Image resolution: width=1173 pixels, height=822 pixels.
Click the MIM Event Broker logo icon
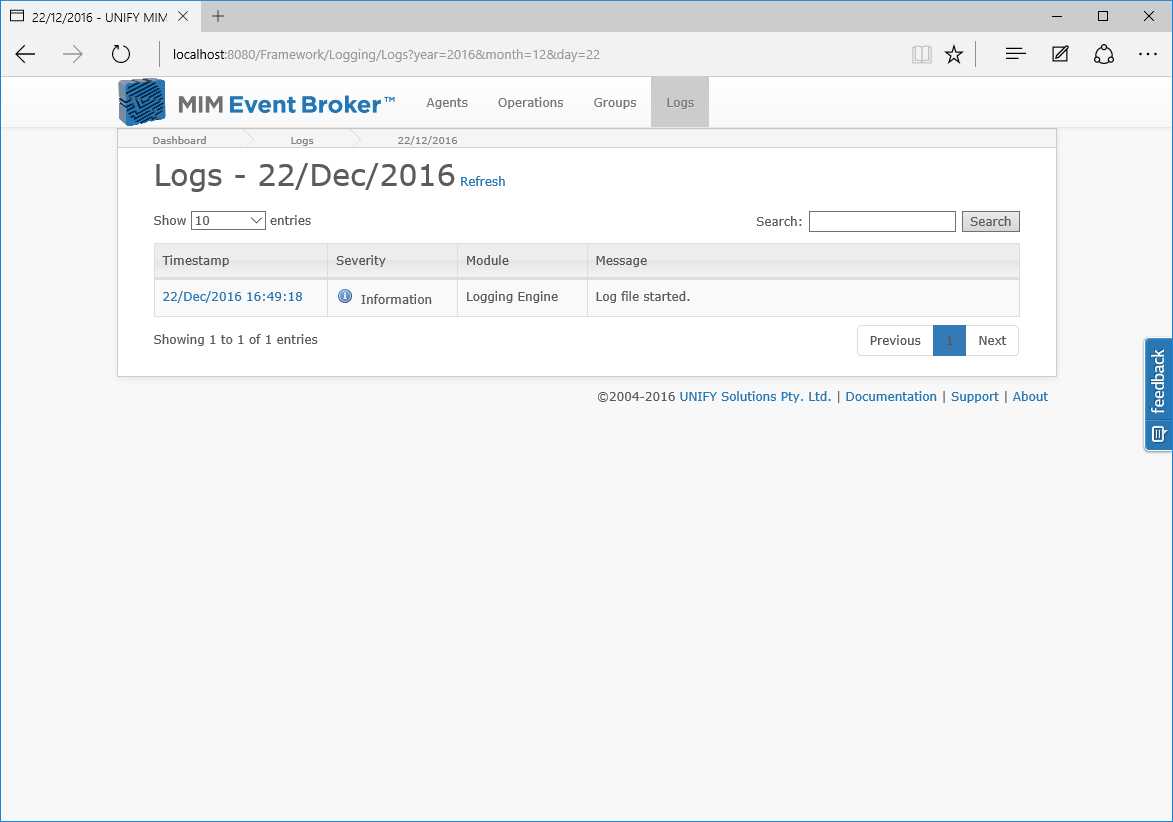142,102
